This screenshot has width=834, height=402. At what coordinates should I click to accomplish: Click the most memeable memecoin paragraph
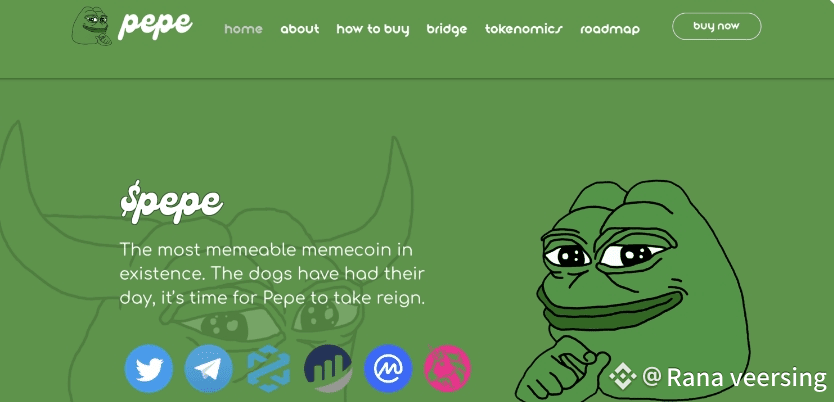pyautogui.click(x=272, y=274)
